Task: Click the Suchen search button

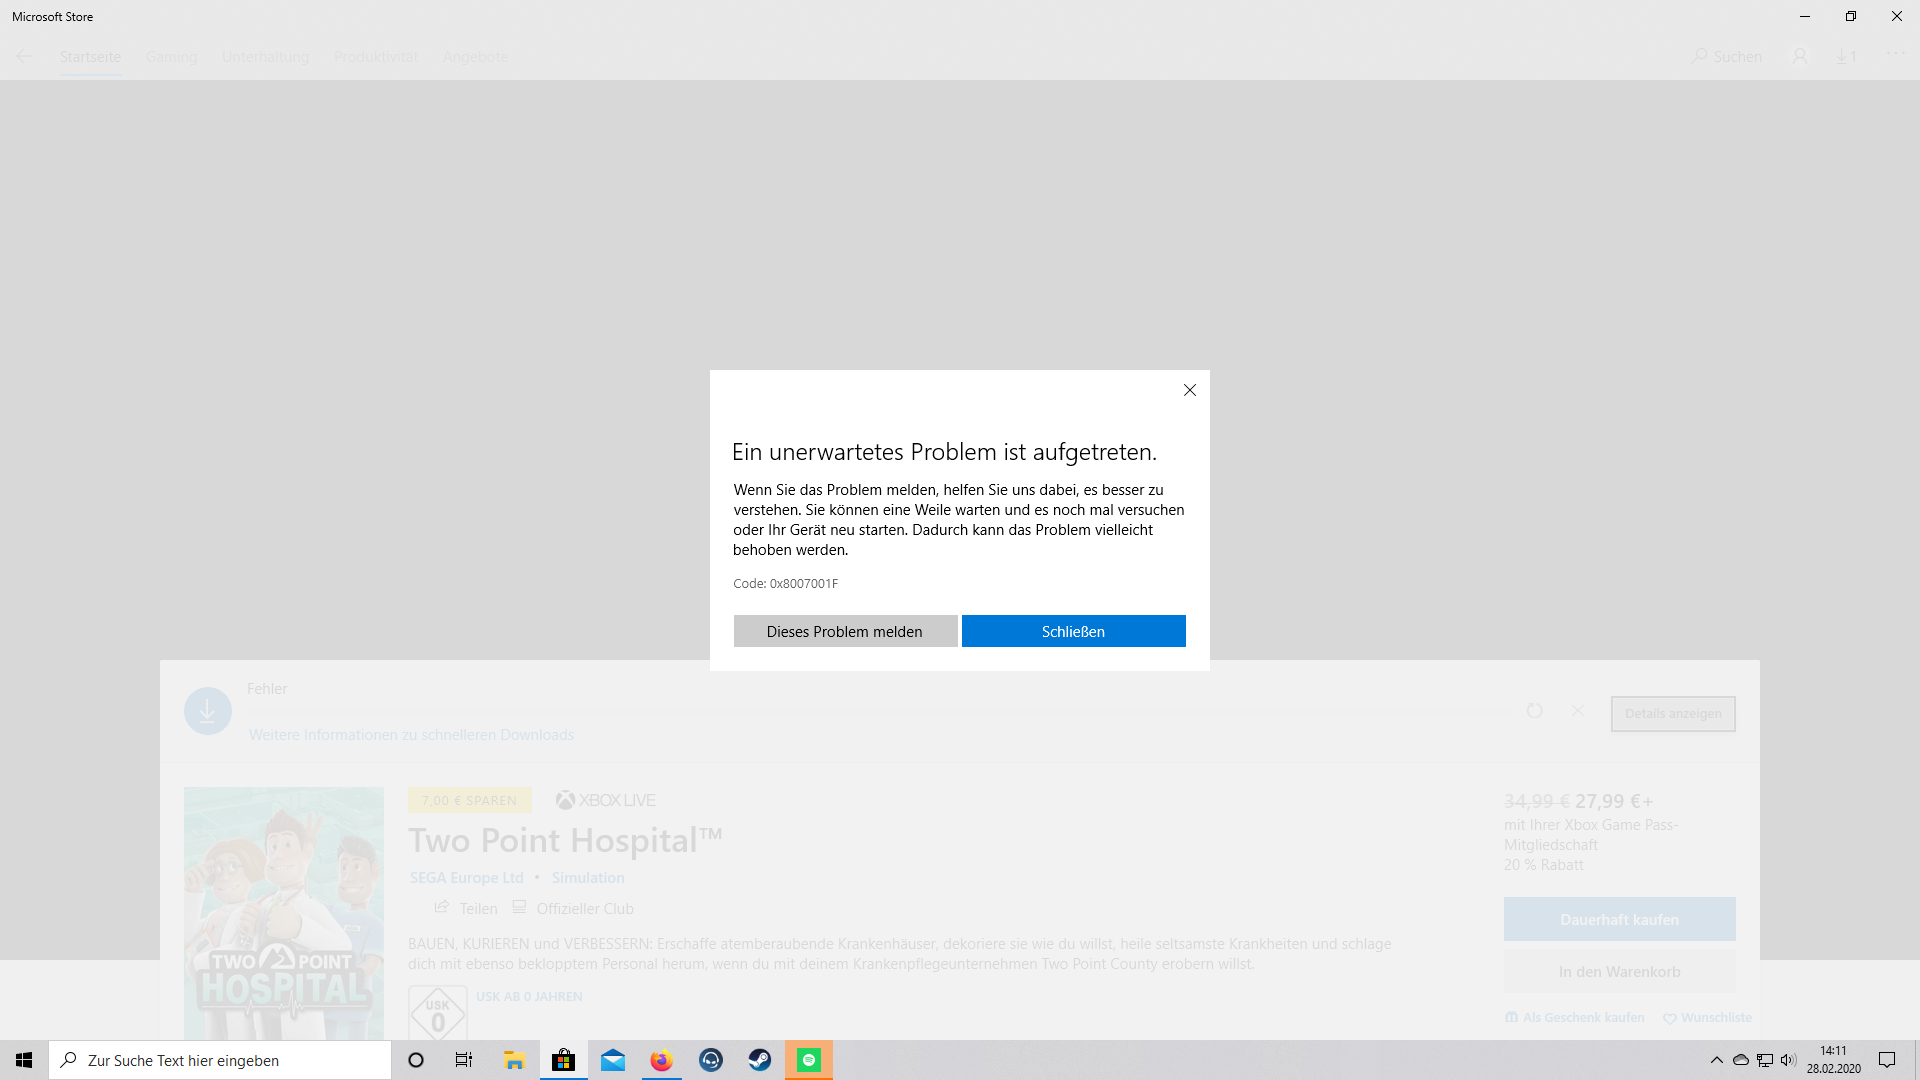Action: (x=1727, y=56)
